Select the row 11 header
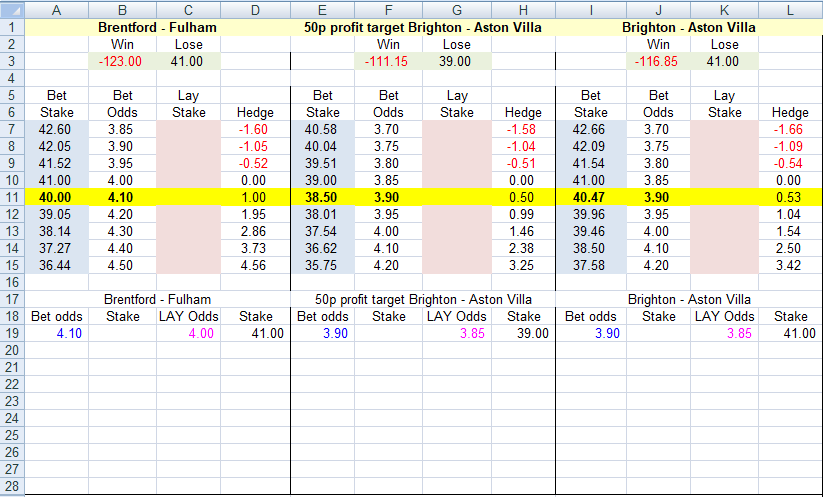 12,198
